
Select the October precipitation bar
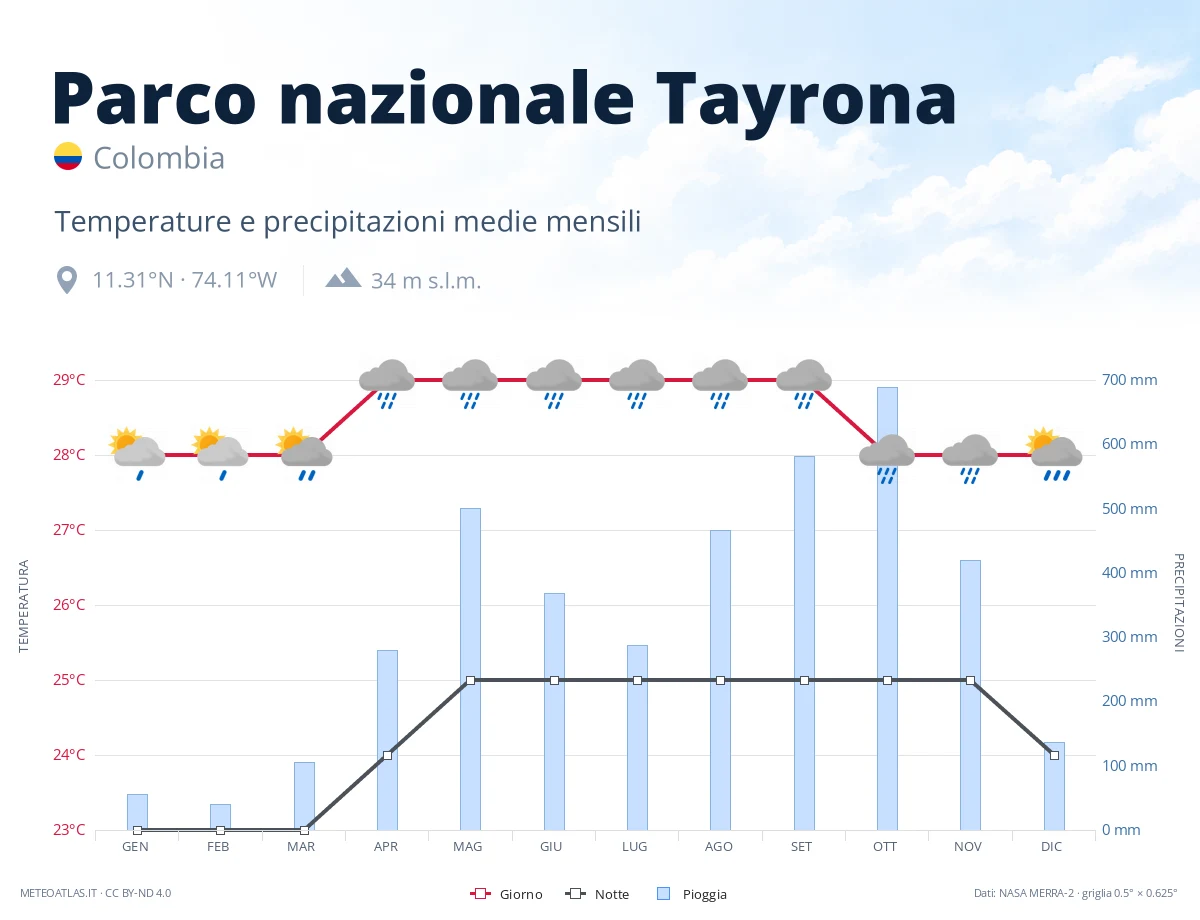point(887,608)
